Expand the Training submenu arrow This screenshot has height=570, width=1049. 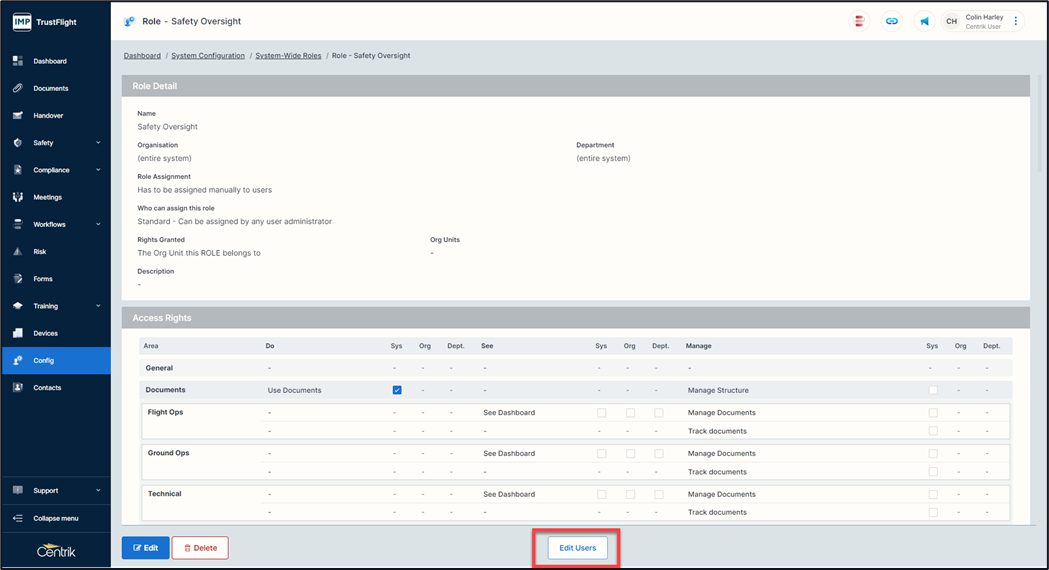98,306
